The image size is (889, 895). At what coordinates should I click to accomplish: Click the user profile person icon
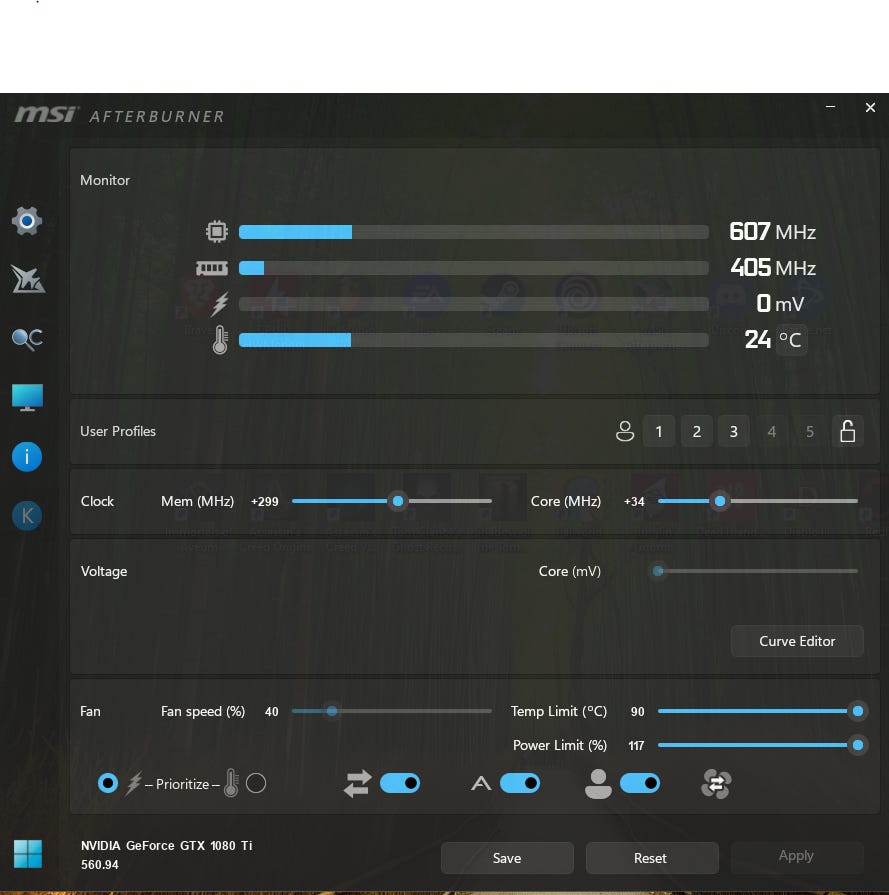tap(625, 432)
